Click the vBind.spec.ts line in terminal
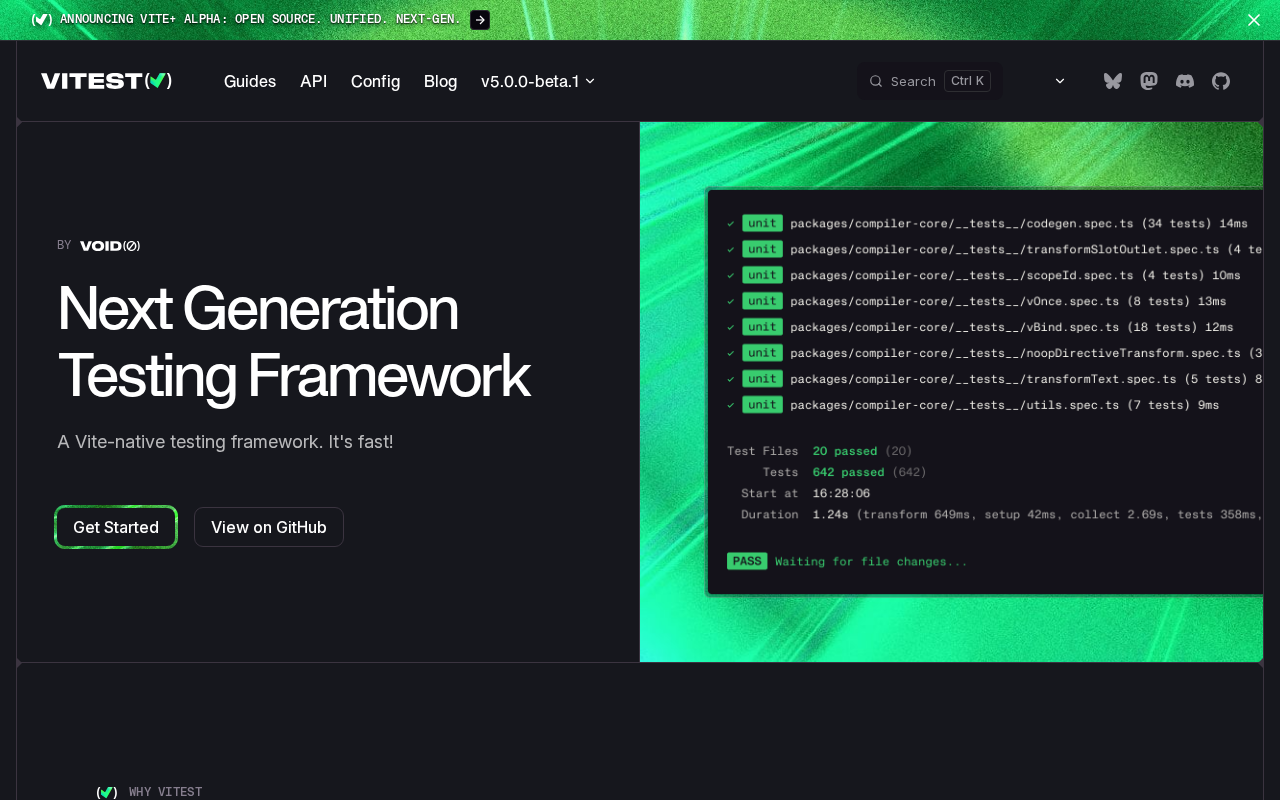This screenshot has width=1280, height=800. pyautogui.click(x=980, y=327)
